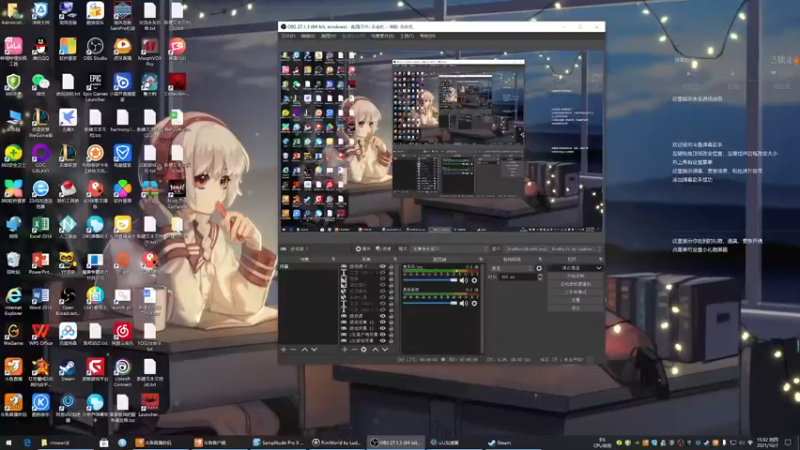Pop out the Scenes panel via its header icon
The image size is (800, 450).
(333, 259)
